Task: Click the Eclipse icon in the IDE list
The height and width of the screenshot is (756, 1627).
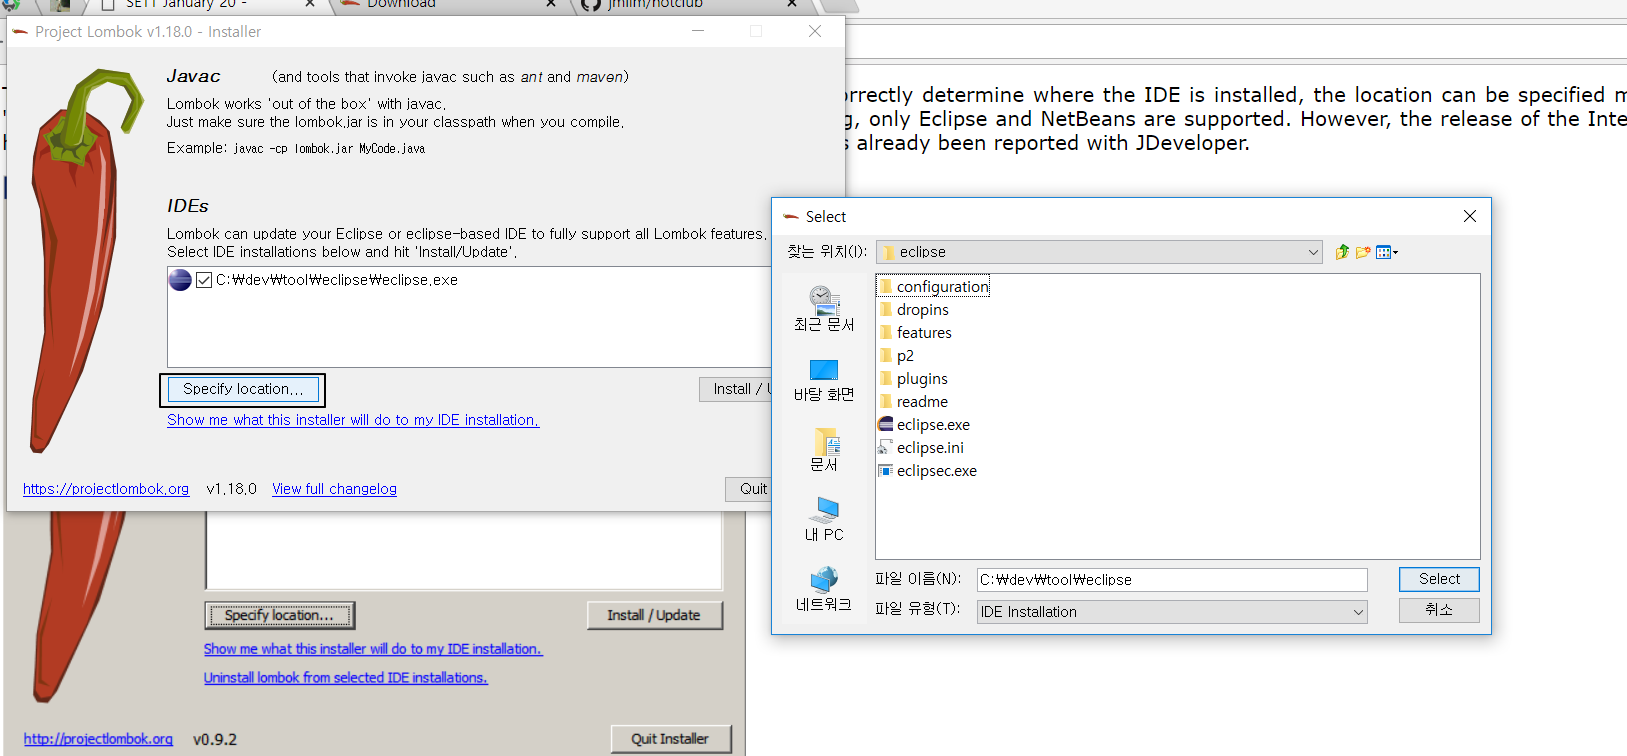Action: pos(180,280)
